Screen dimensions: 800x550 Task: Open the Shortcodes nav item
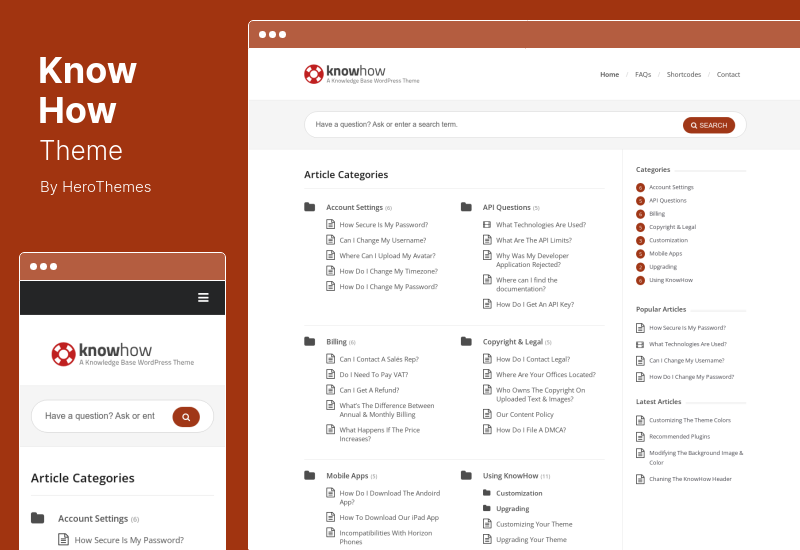(x=684, y=74)
